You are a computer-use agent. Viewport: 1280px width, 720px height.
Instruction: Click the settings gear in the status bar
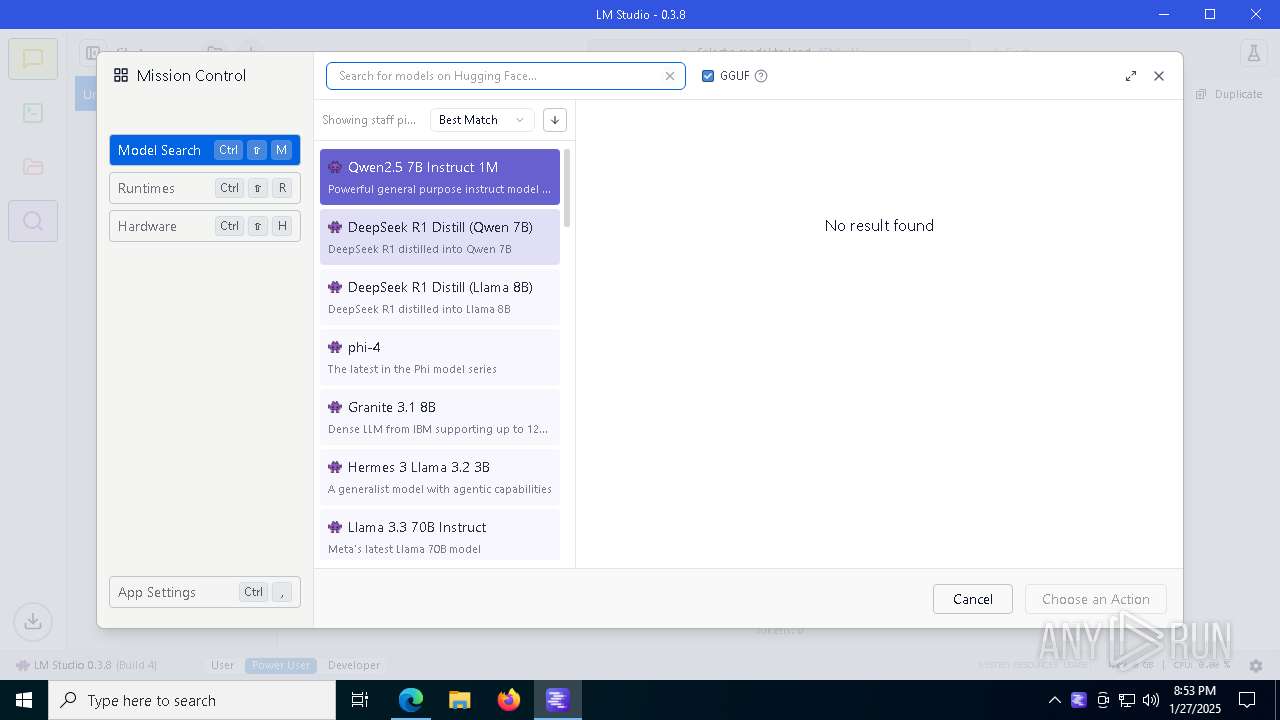point(1256,665)
